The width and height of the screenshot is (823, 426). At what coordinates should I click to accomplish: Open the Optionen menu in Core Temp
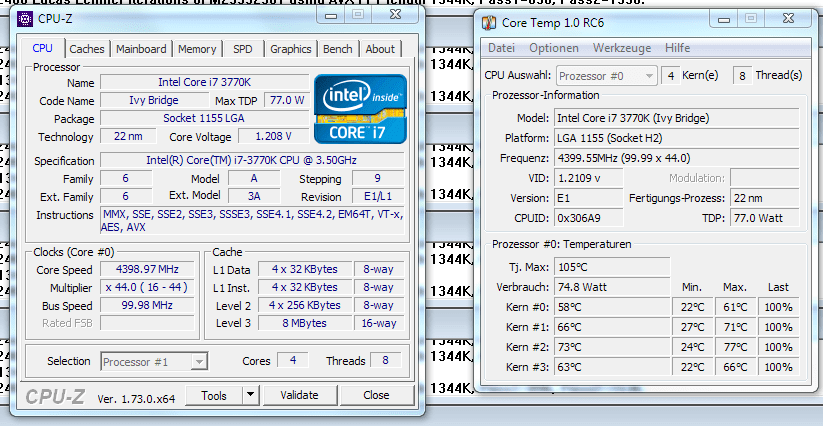pos(554,48)
